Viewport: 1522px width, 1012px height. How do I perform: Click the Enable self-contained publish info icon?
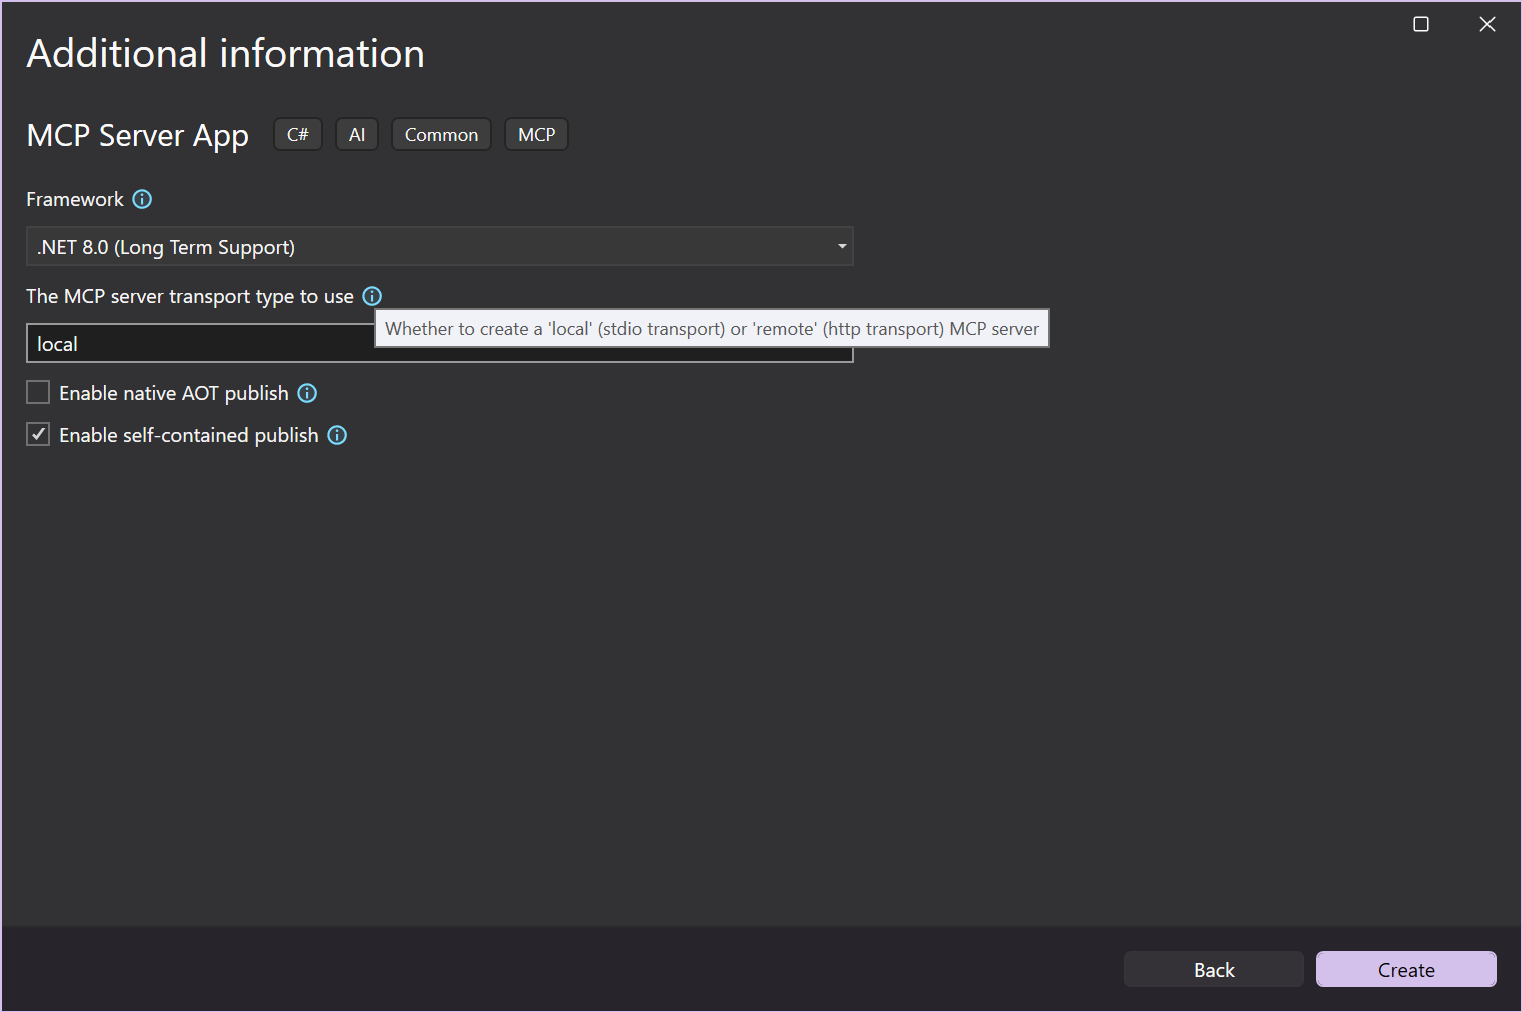click(x=337, y=435)
